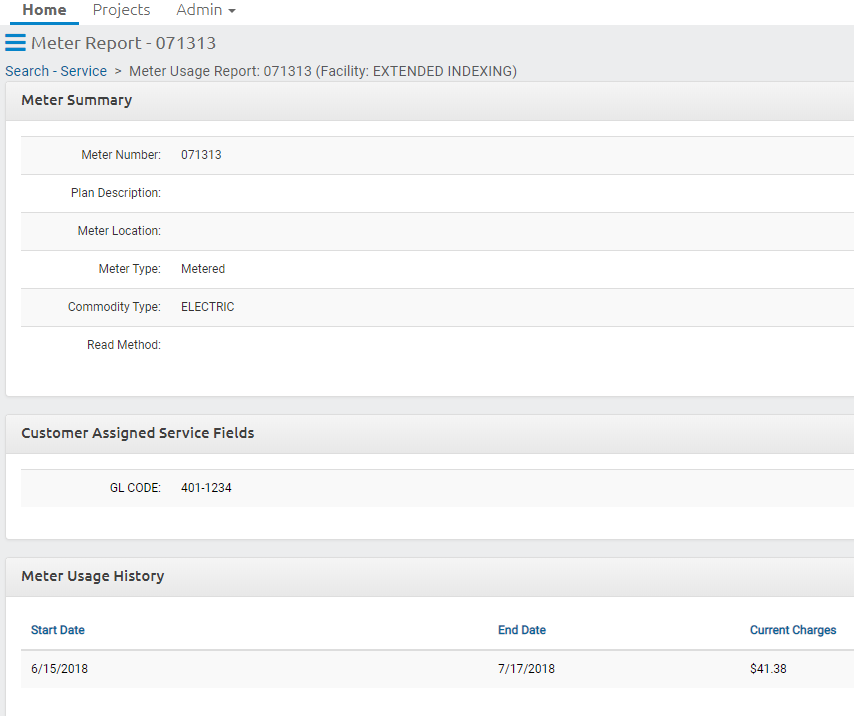854x716 pixels.
Task: Click the Meter Usage Report breadcrumb text
Action: pos(323,71)
